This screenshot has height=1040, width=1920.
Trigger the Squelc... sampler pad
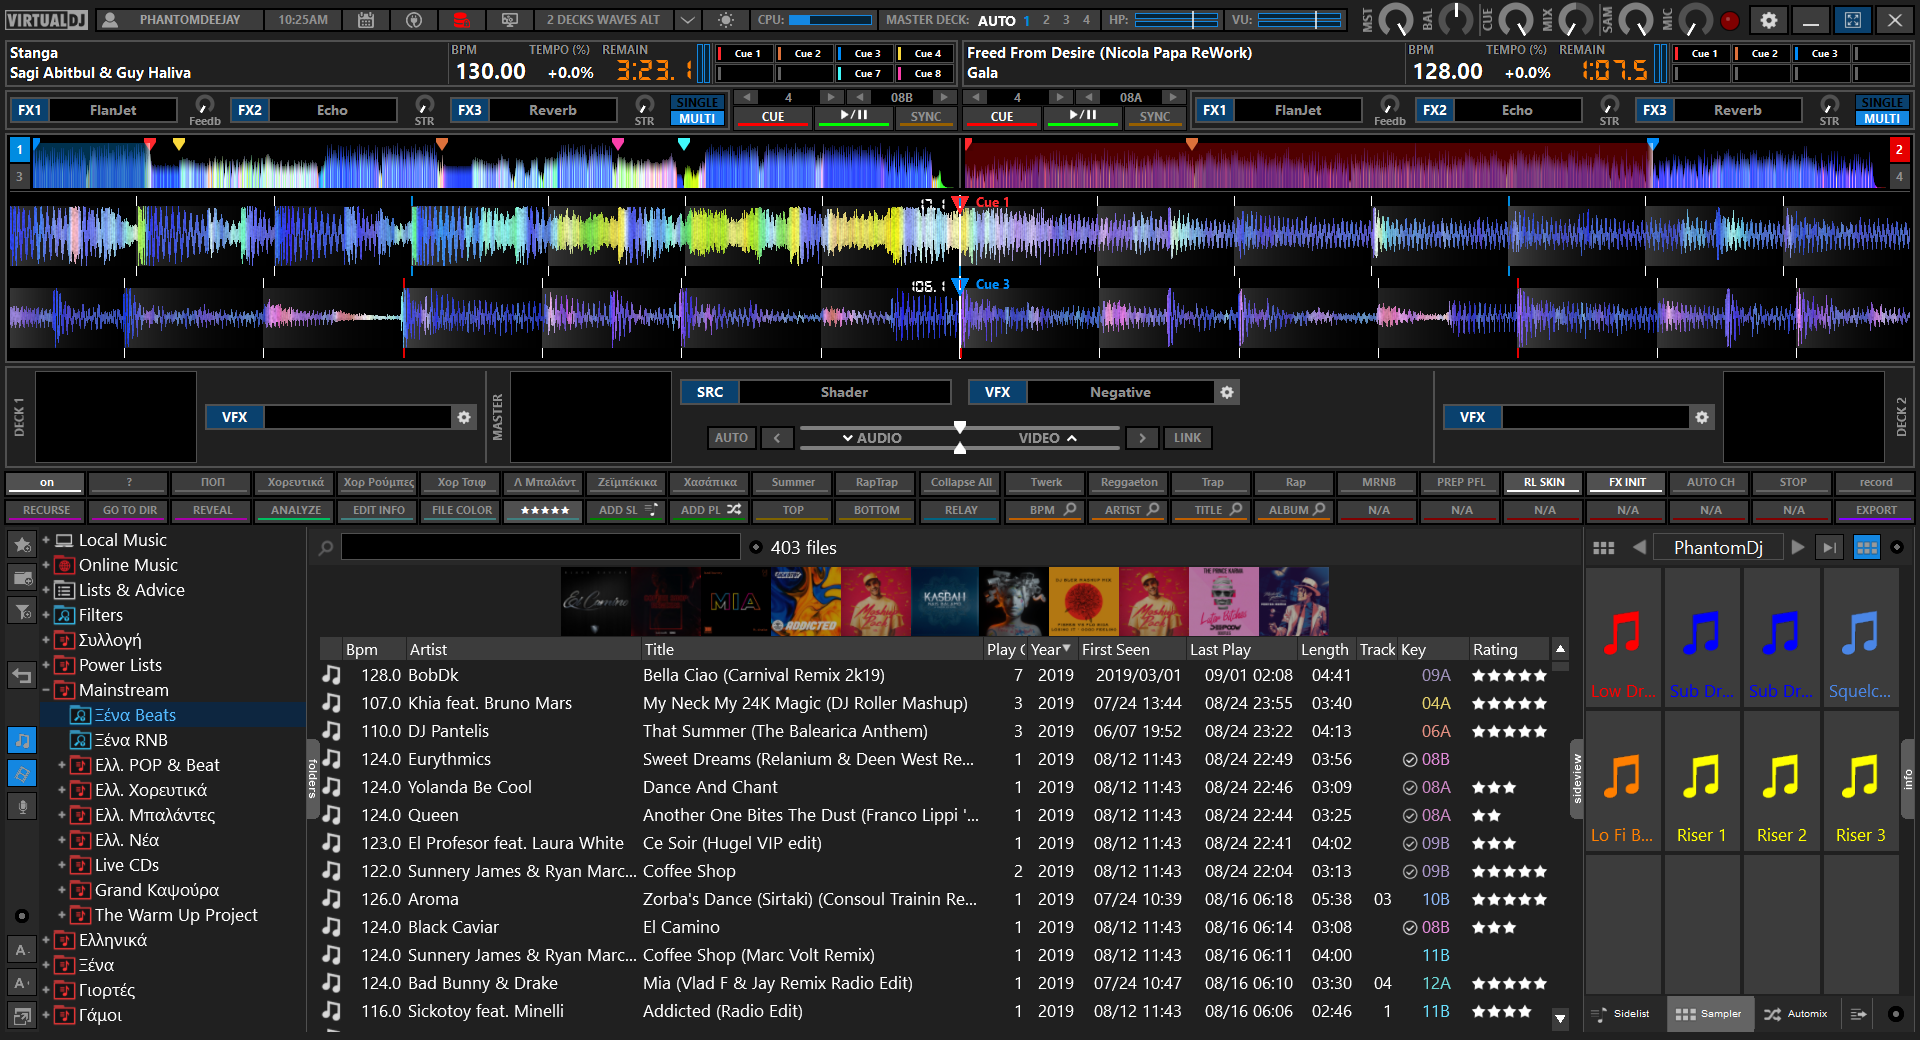coord(1860,637)
